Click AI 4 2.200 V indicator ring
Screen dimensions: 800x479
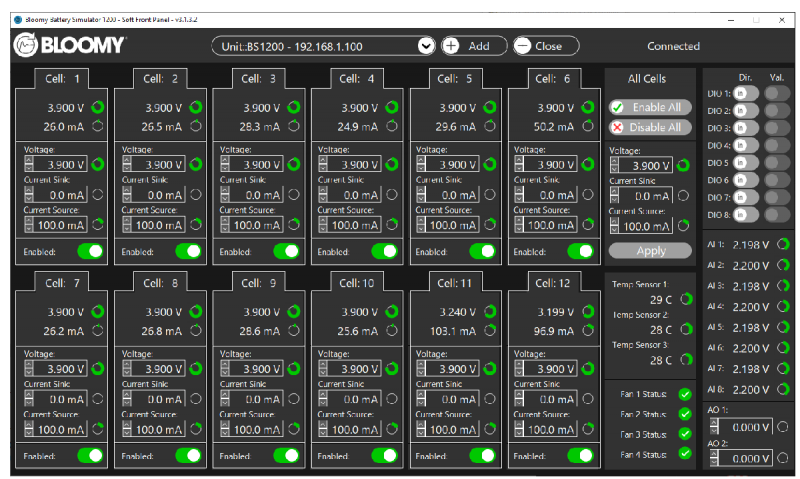pyautogui.click(x=783, y=307)
